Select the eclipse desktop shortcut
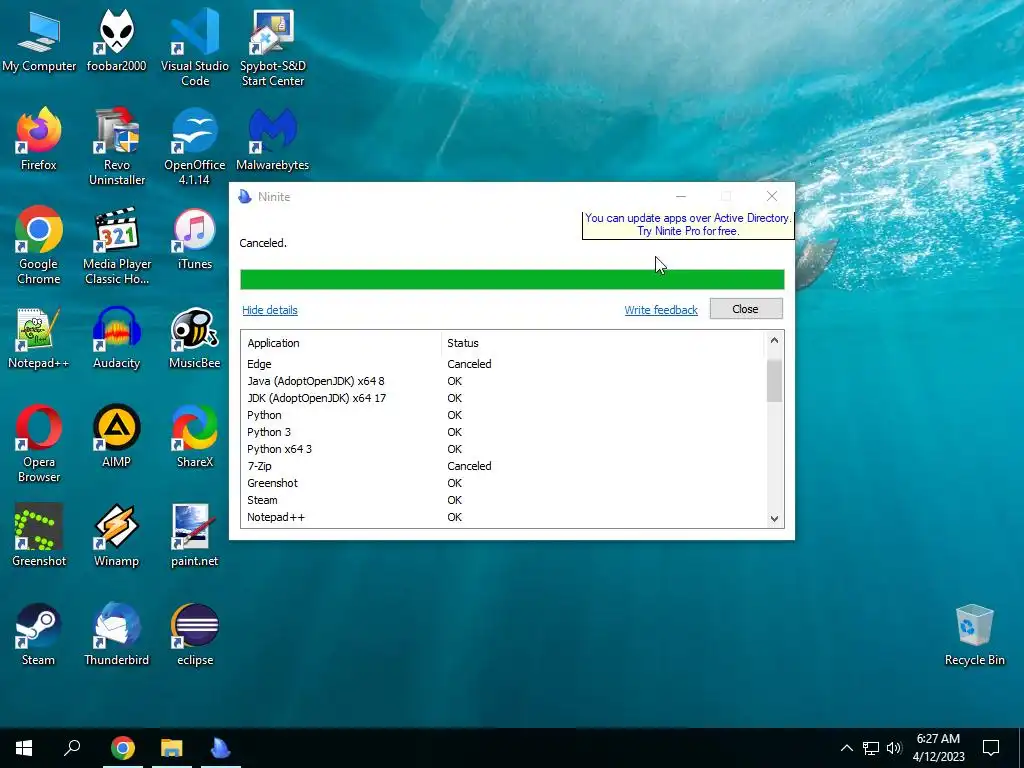The height and width of the screenshot is (768, 1024). pyautogui.click(x=195, y=634)
